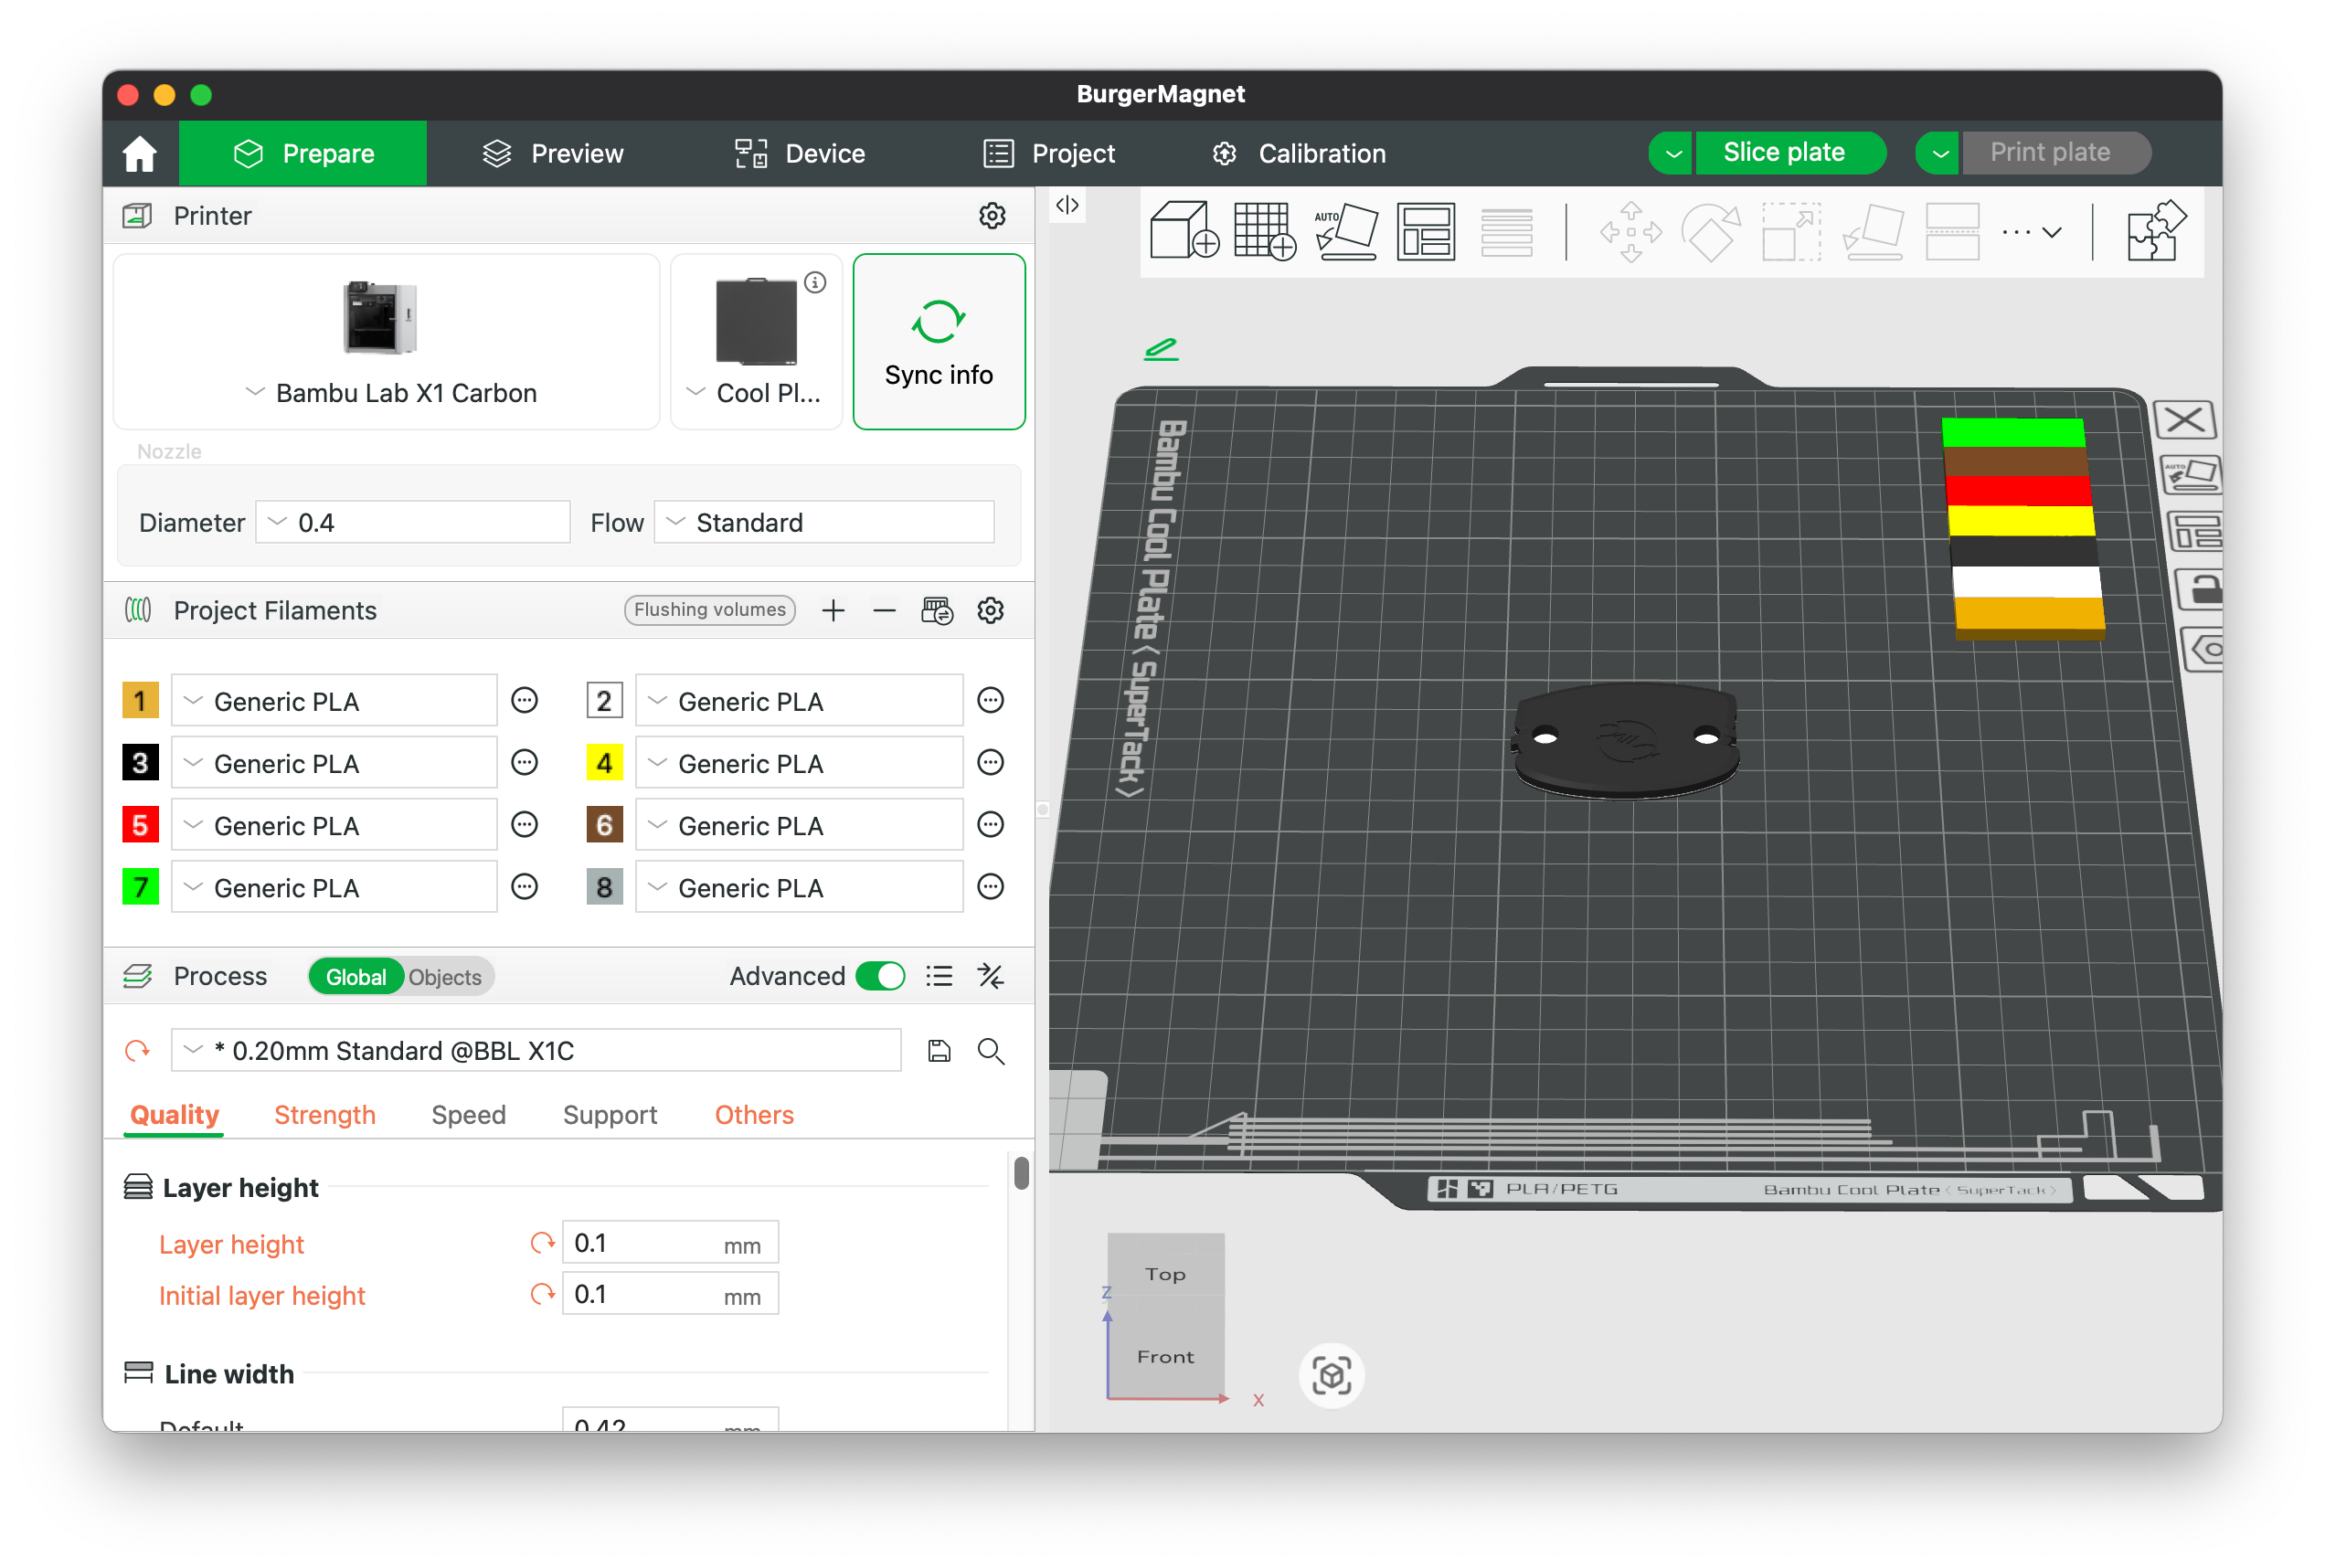Search process settings magnifier icon
Viewport: 2325px width, 1568px height.
(990, 1050)
